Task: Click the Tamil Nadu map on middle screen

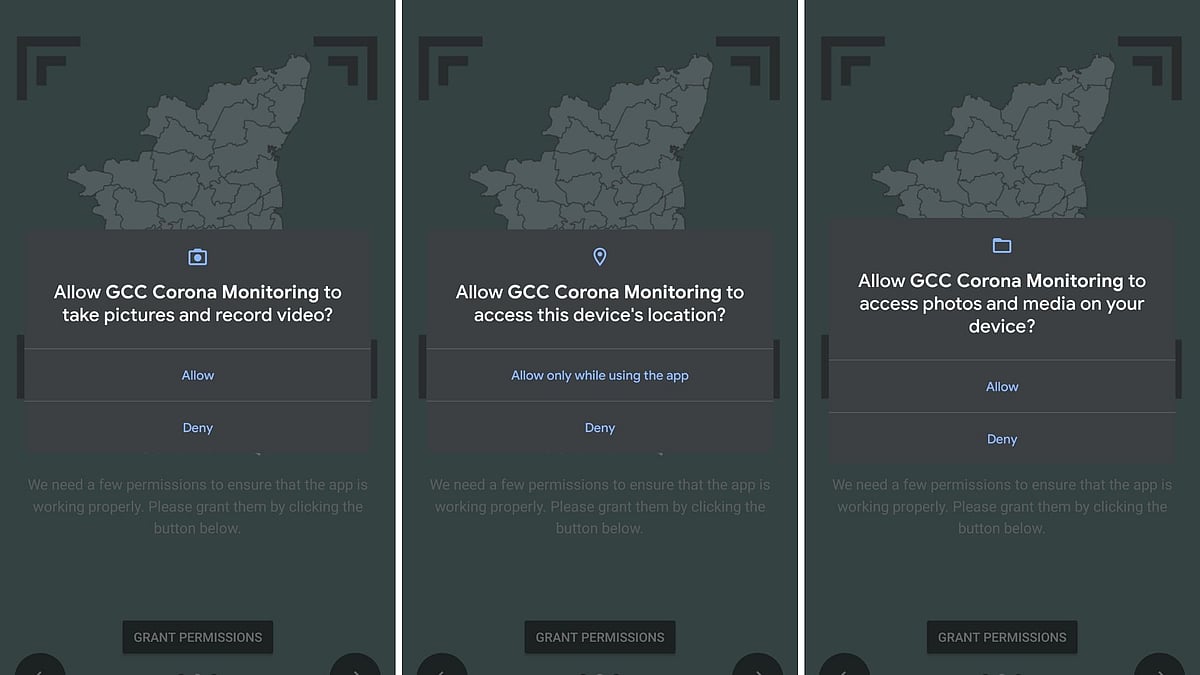Action: pyautogui.click(x=590, y=142)
